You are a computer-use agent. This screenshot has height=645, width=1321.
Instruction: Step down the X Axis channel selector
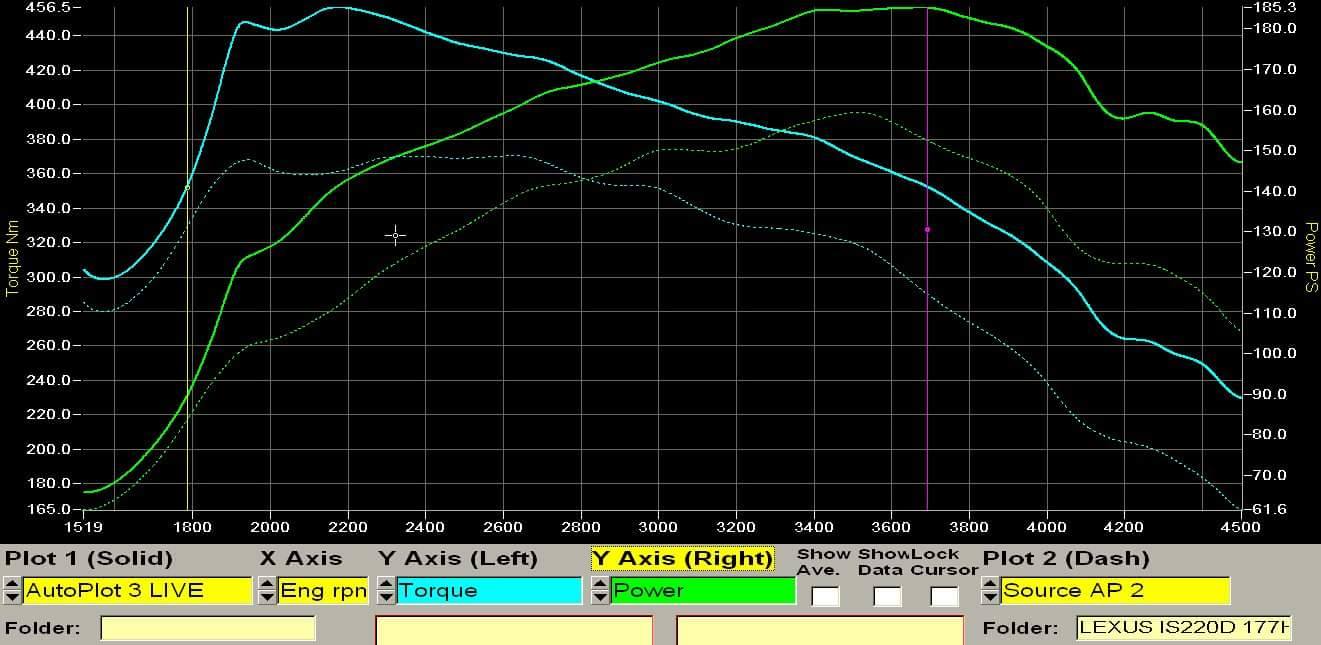click(265, 596)
